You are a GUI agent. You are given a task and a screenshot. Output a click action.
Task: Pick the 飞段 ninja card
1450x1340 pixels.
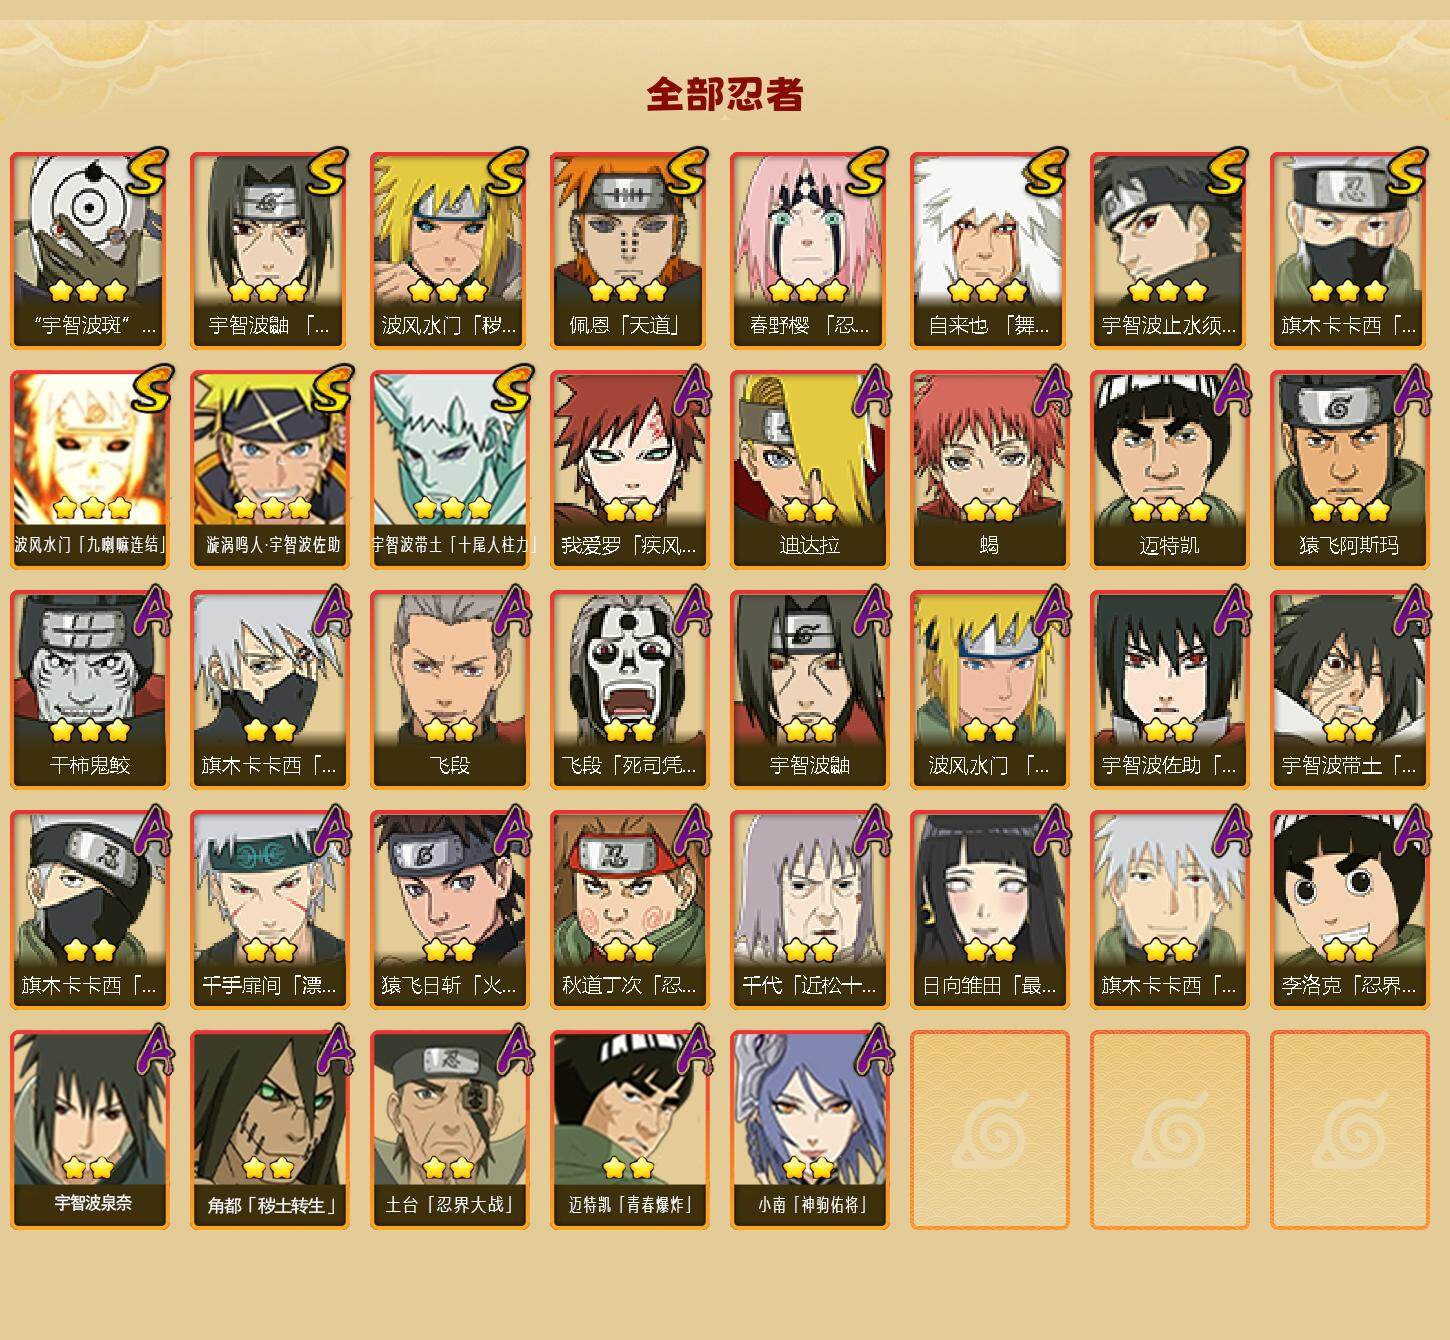point(449,690)
